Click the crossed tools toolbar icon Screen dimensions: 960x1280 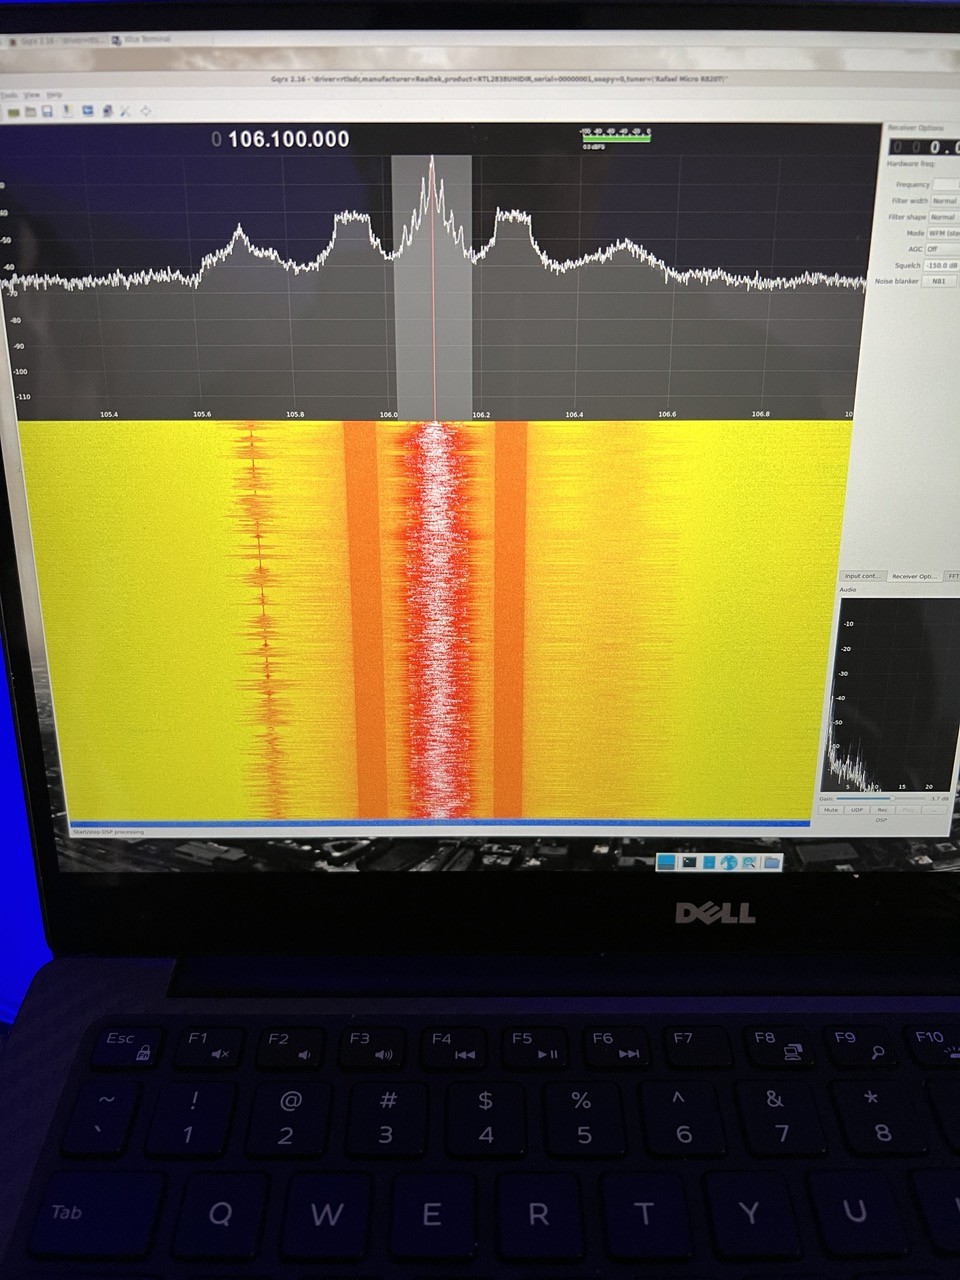pyautogui.click(x=125, y=111)
